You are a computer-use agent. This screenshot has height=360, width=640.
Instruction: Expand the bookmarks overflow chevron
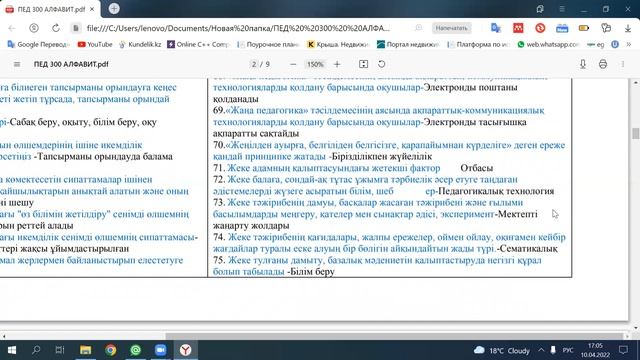tap(629, 44)
